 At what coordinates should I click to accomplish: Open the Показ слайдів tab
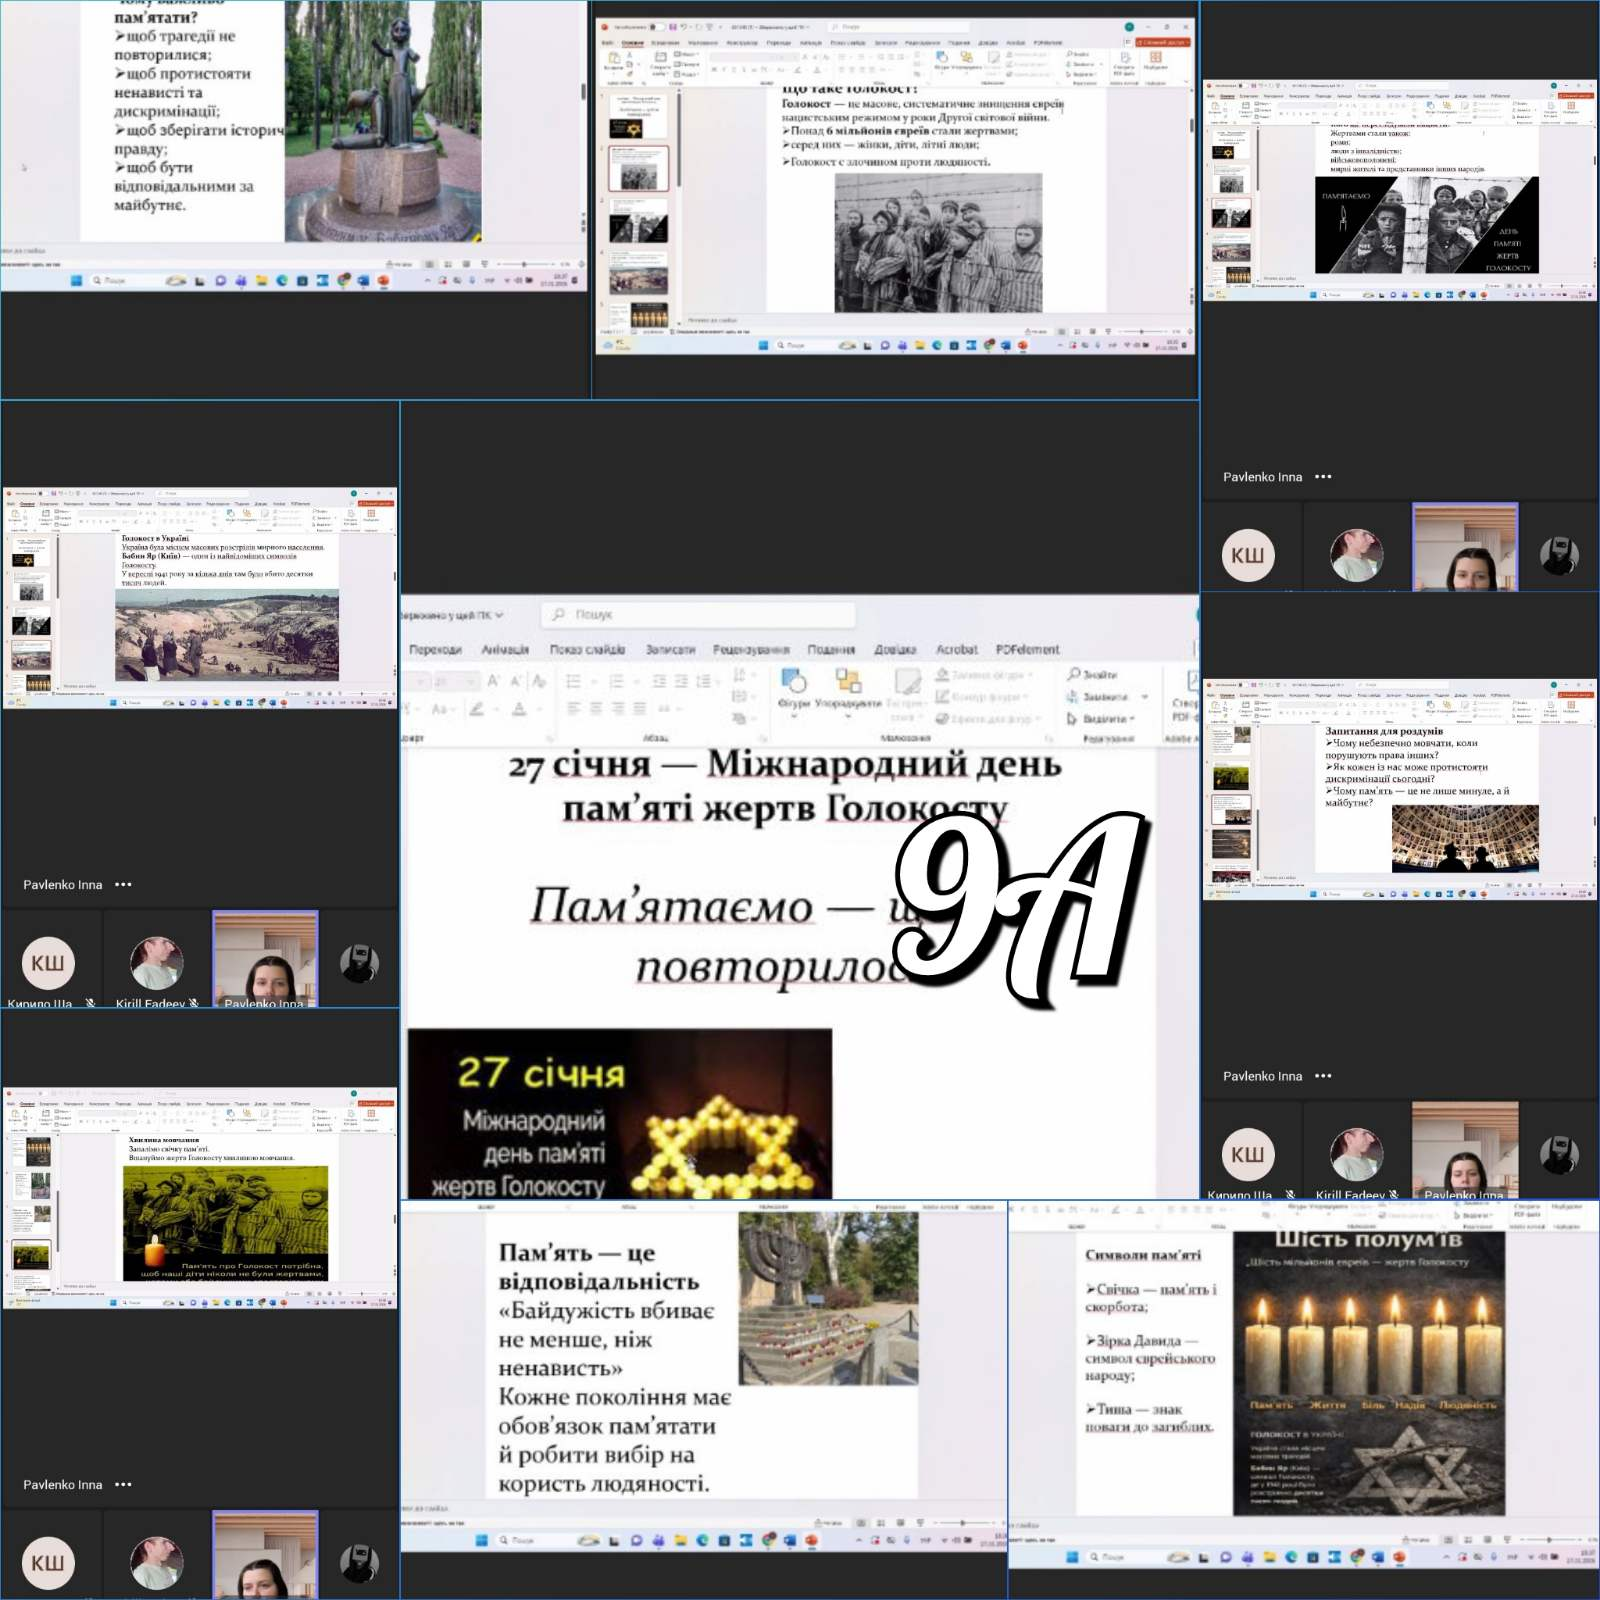click(587, 649)
